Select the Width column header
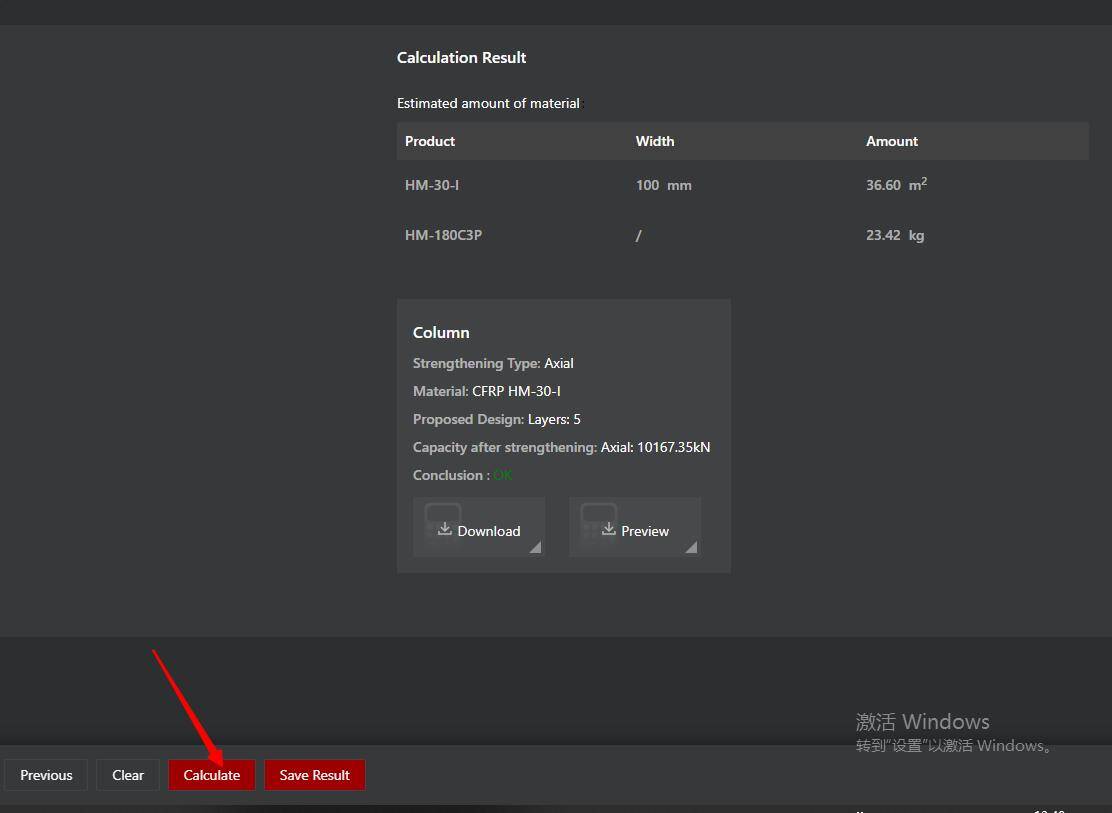The width and height of the screenshot is (1112, 813). (x=655, y=141)
